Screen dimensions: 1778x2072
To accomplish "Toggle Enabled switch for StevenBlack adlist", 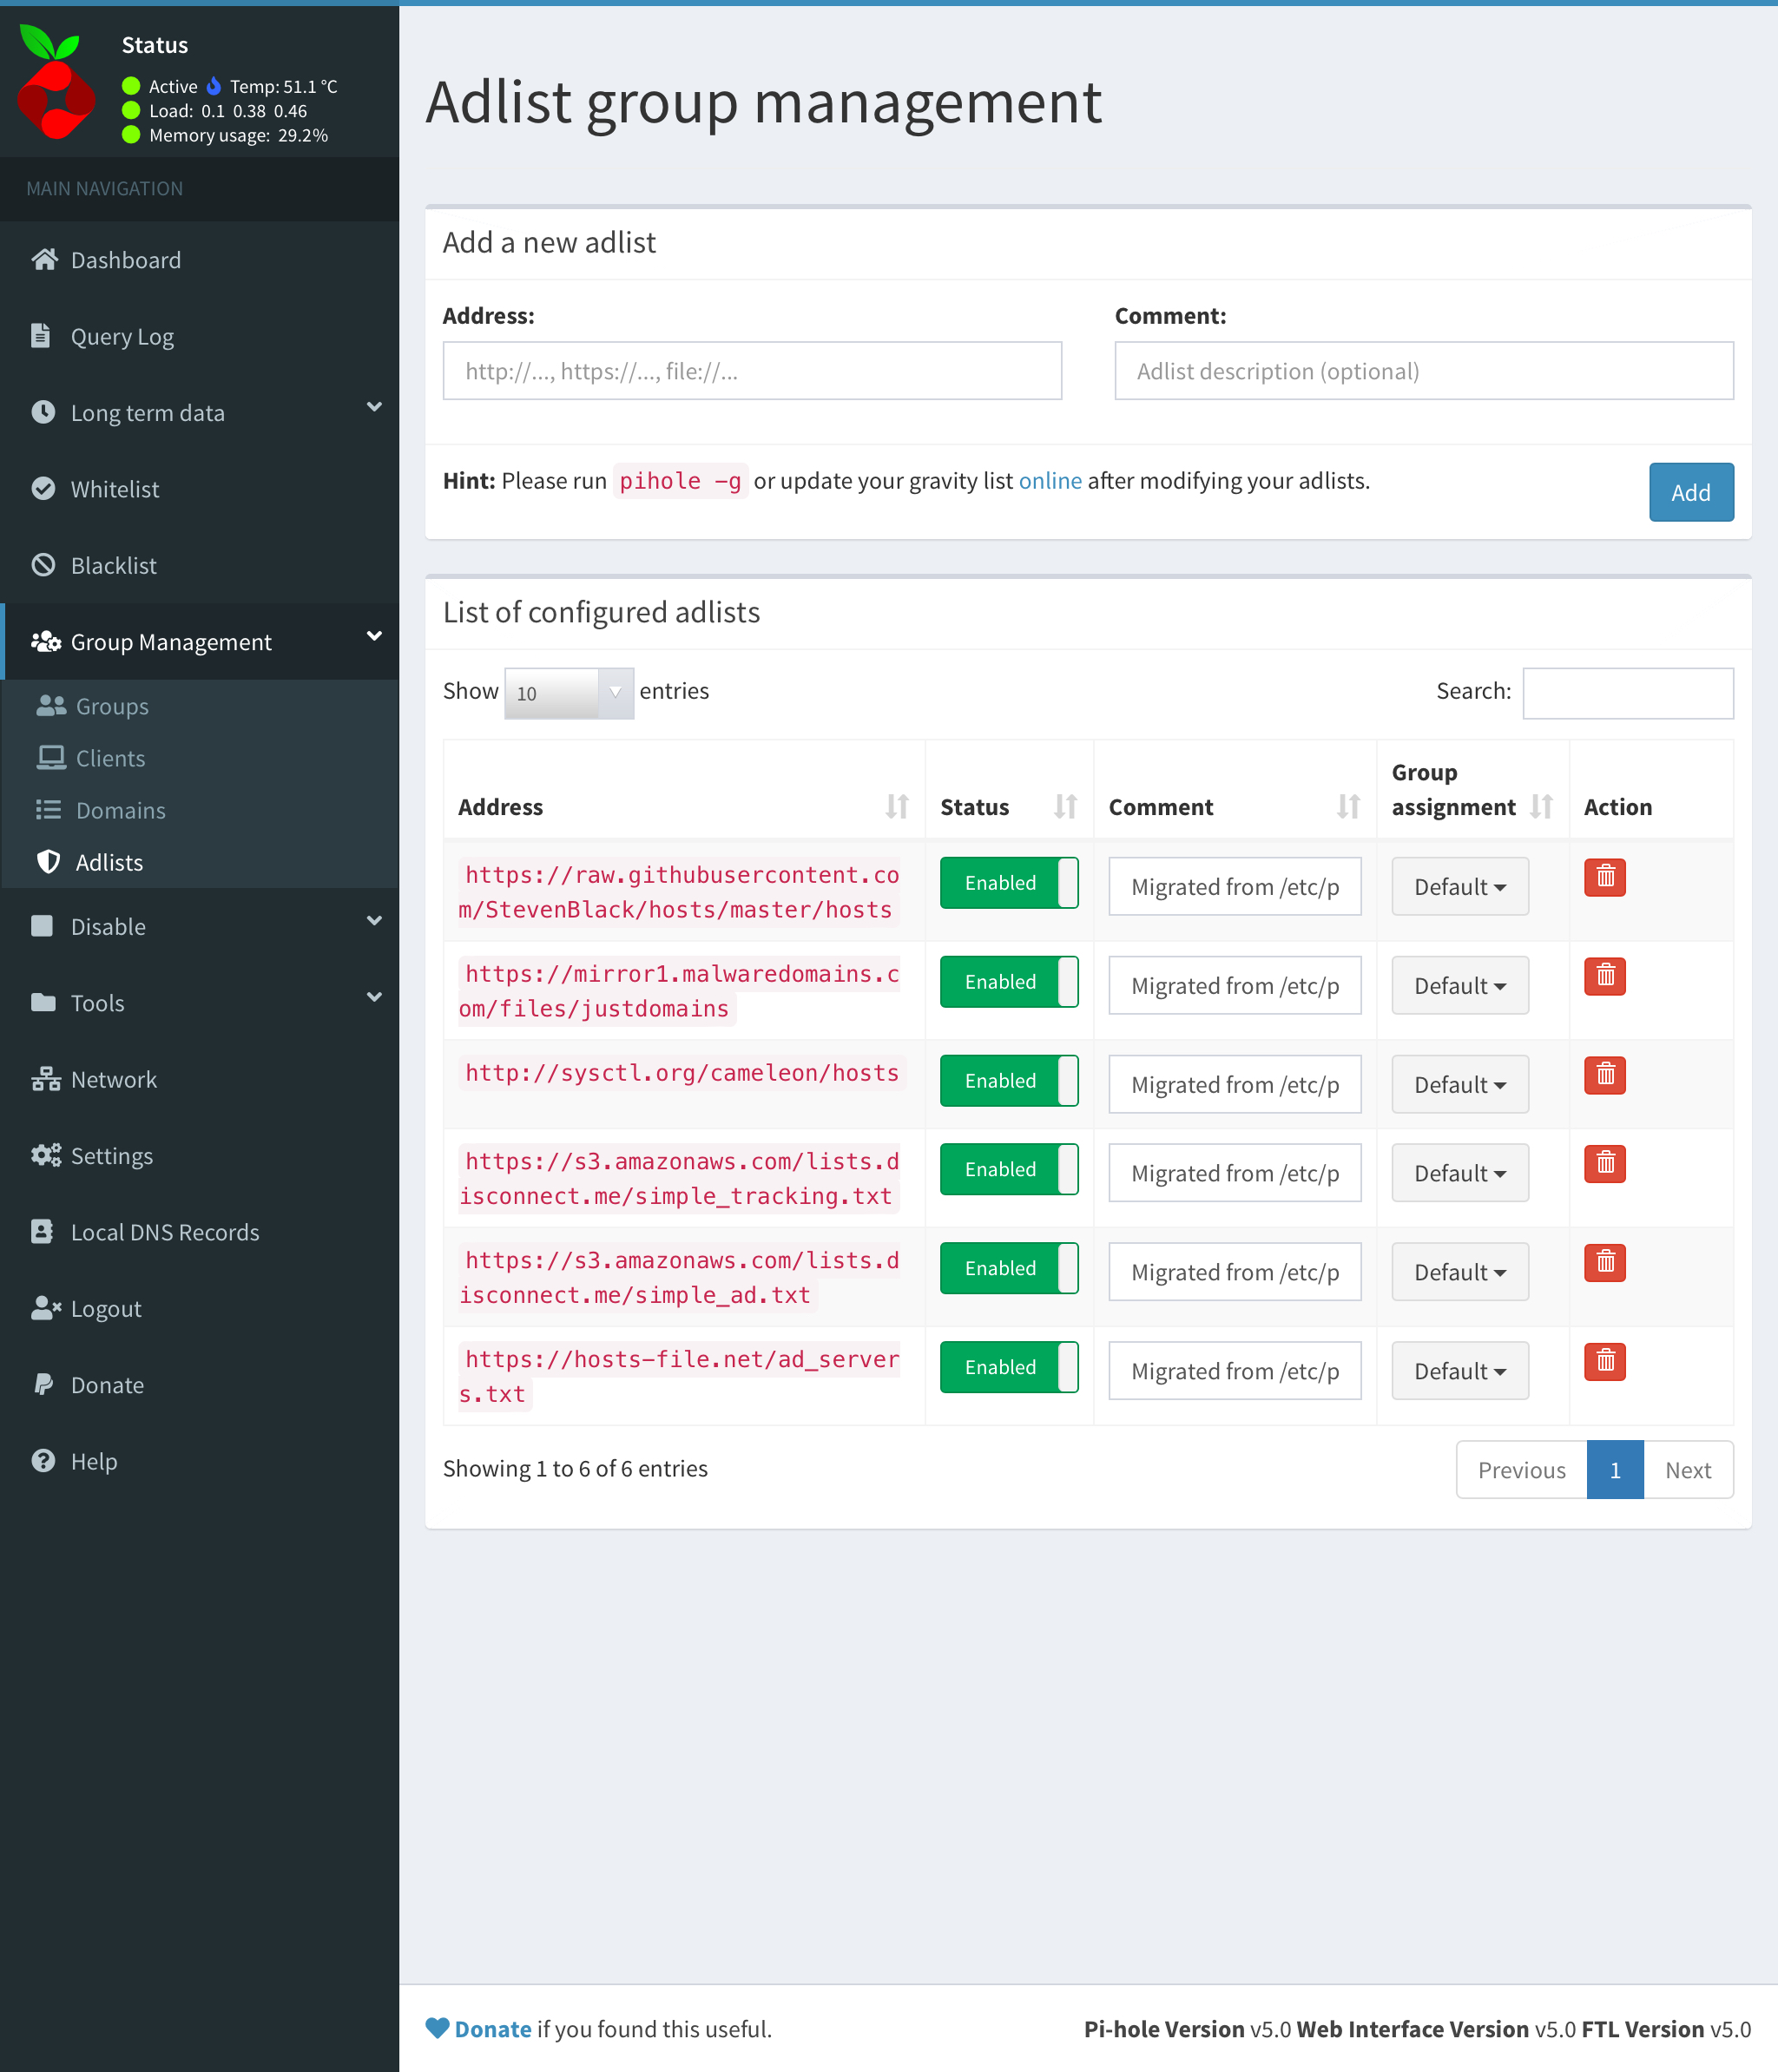I will pyautogui.click(x=1008, y=883).
